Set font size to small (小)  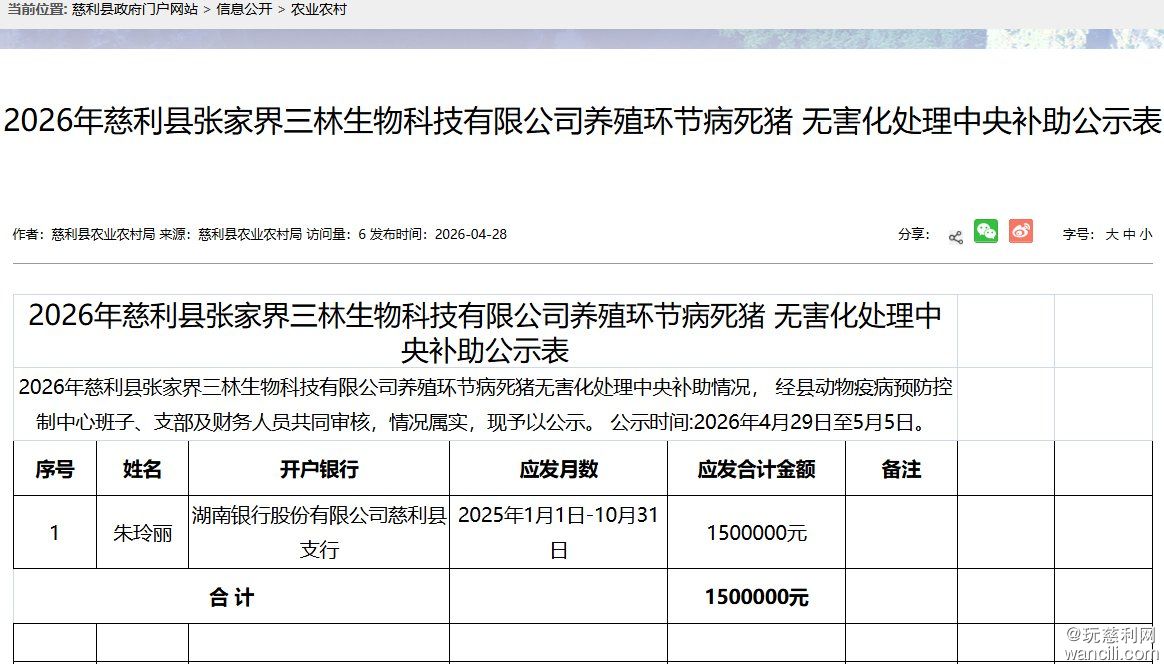tap(1145, 235)
